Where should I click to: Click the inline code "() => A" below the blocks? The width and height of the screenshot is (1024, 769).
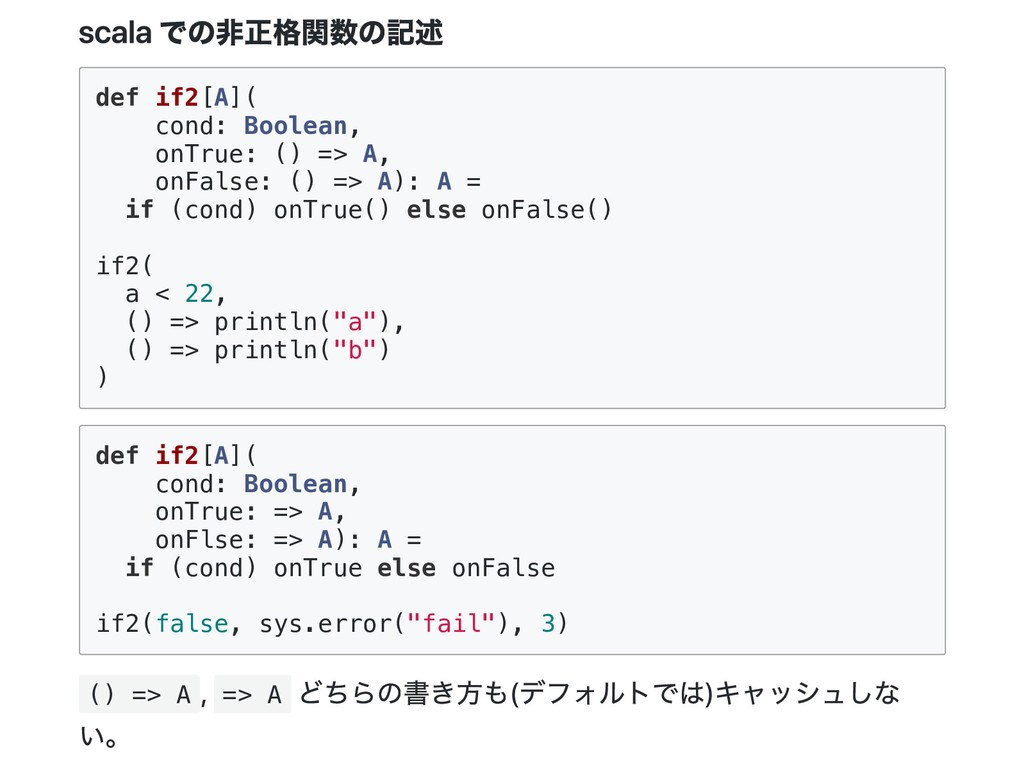pos(139,694)
